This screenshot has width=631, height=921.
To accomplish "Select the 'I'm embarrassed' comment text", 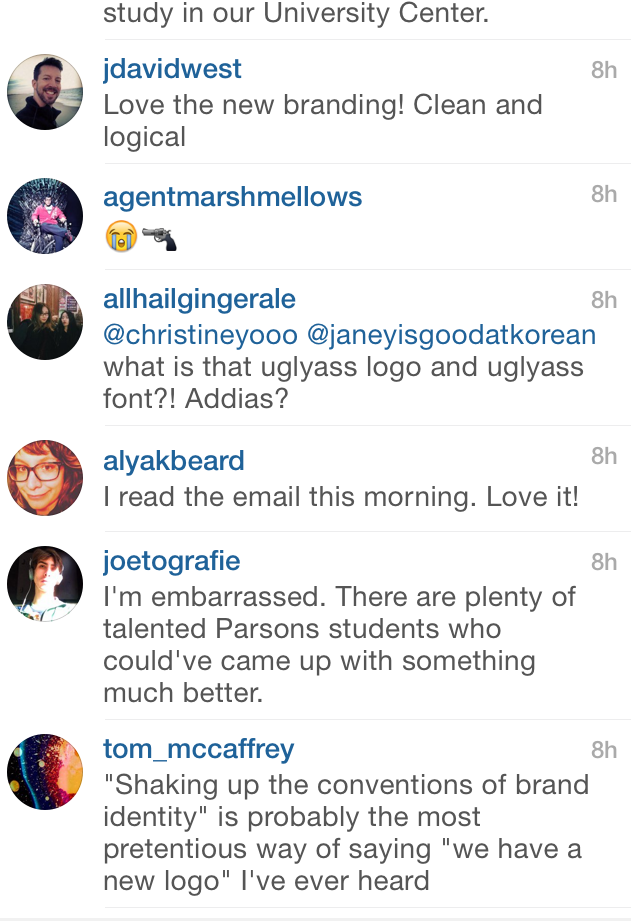I will [x=339, y=645].
